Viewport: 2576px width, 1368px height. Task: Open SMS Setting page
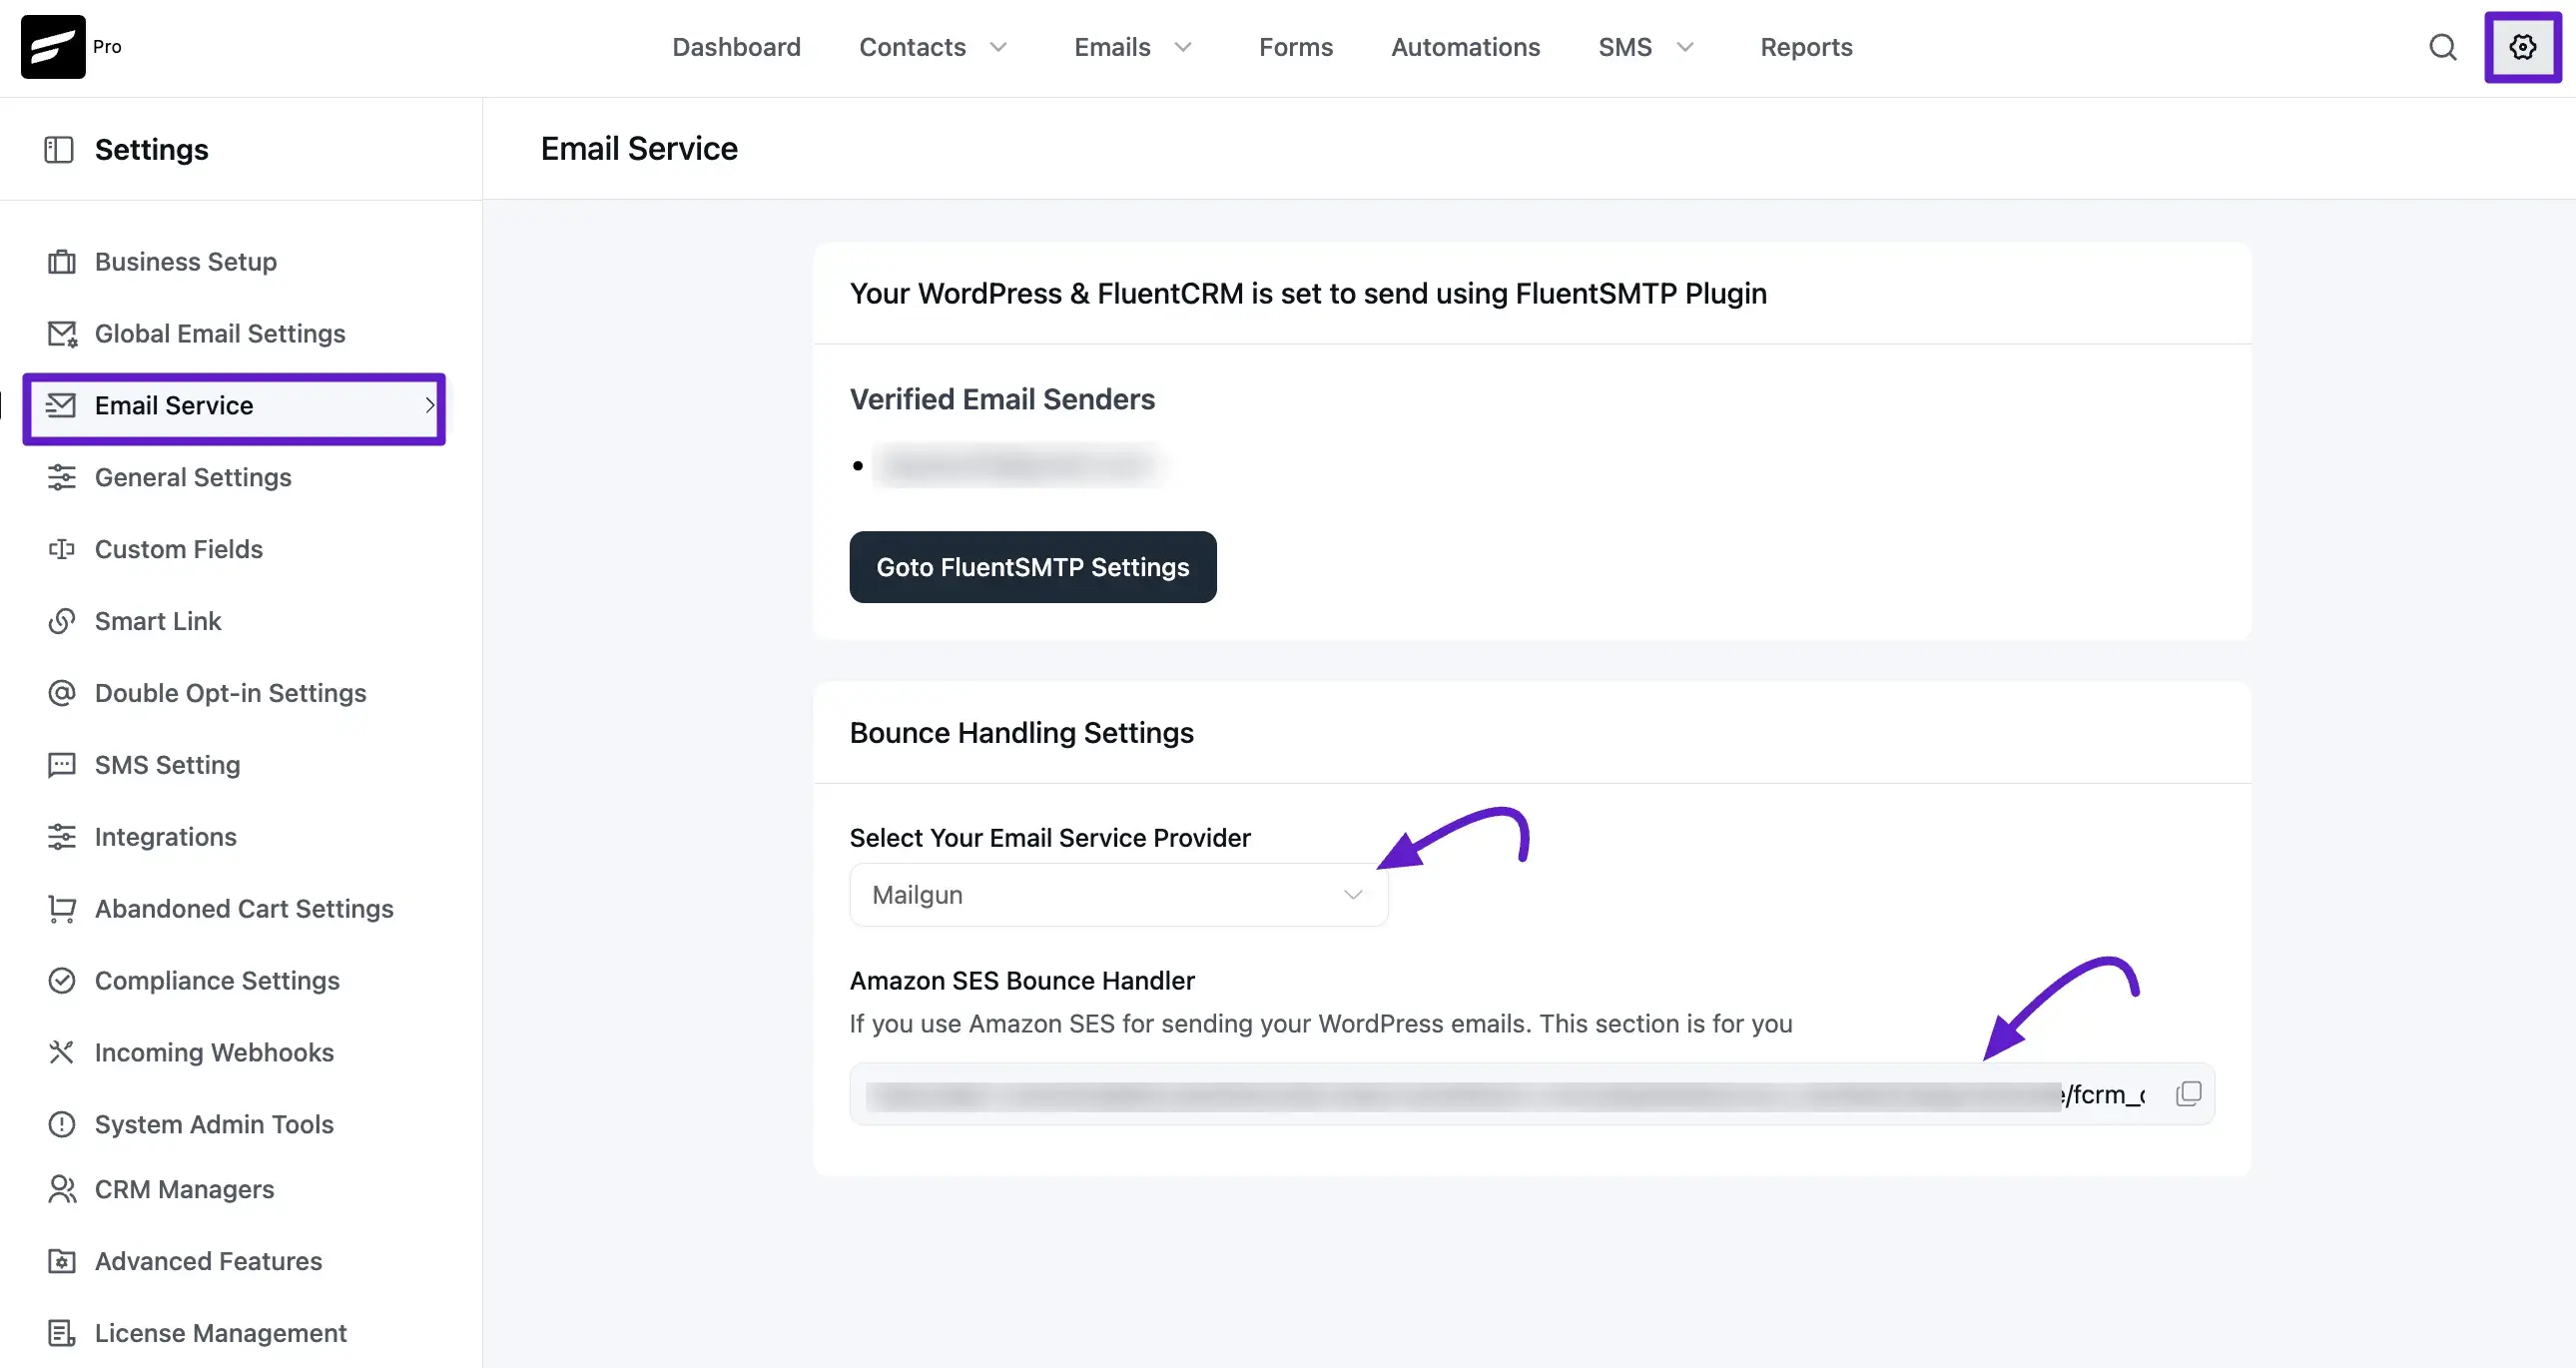click(x=168, y=765)
